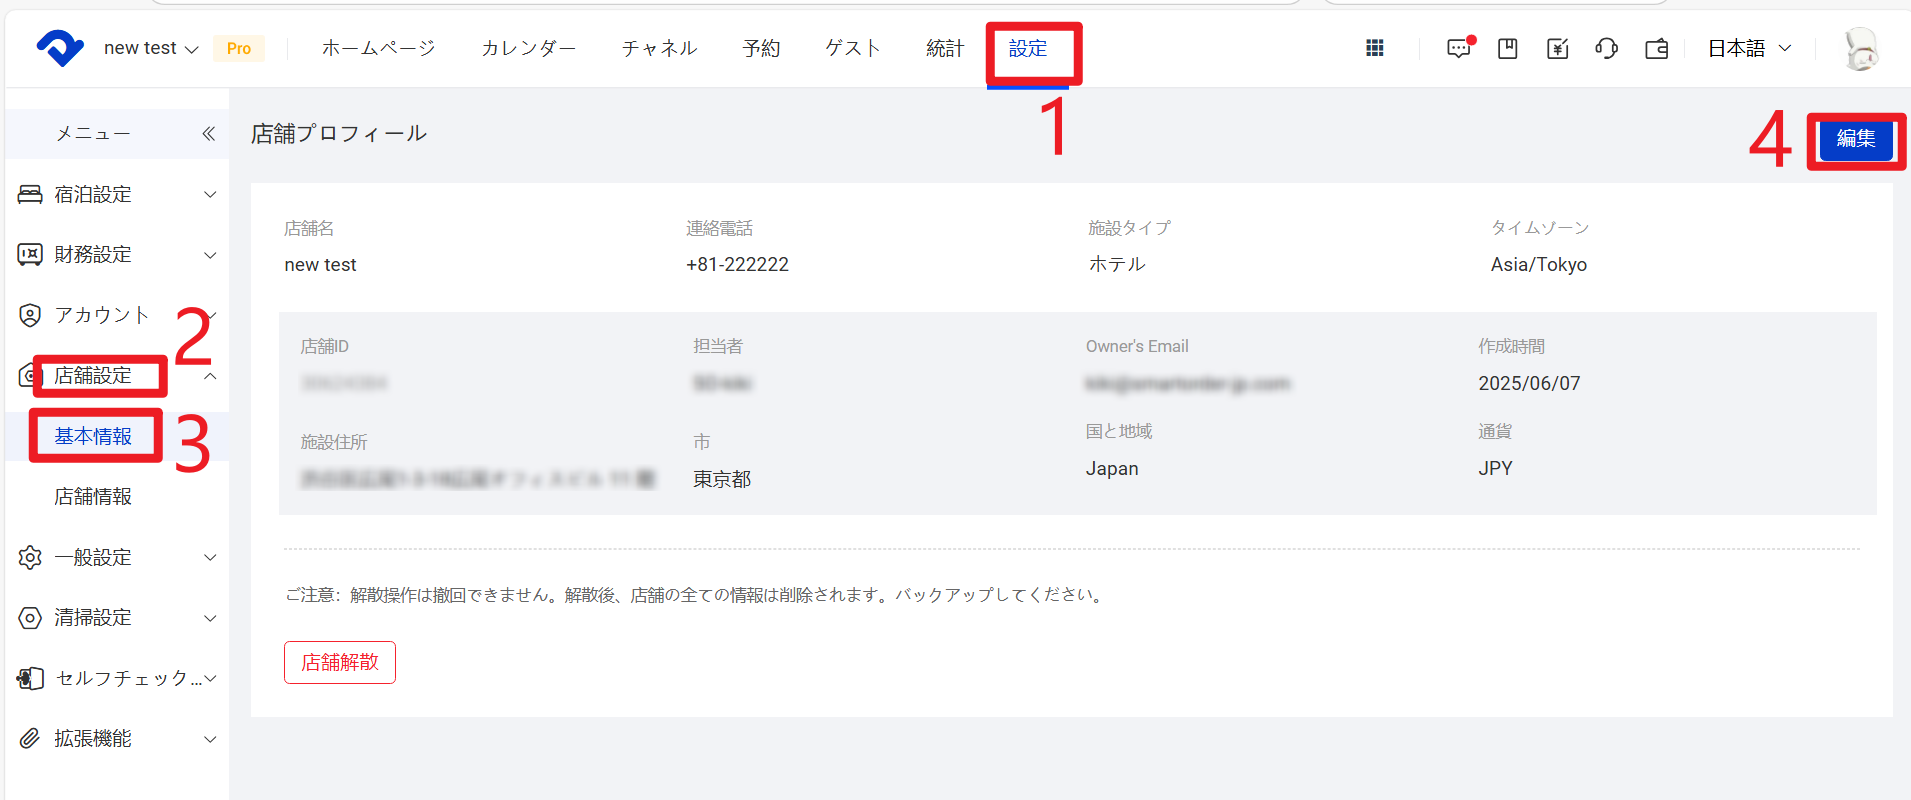Open the 日本語 language dropdown

pos(1748,48)
